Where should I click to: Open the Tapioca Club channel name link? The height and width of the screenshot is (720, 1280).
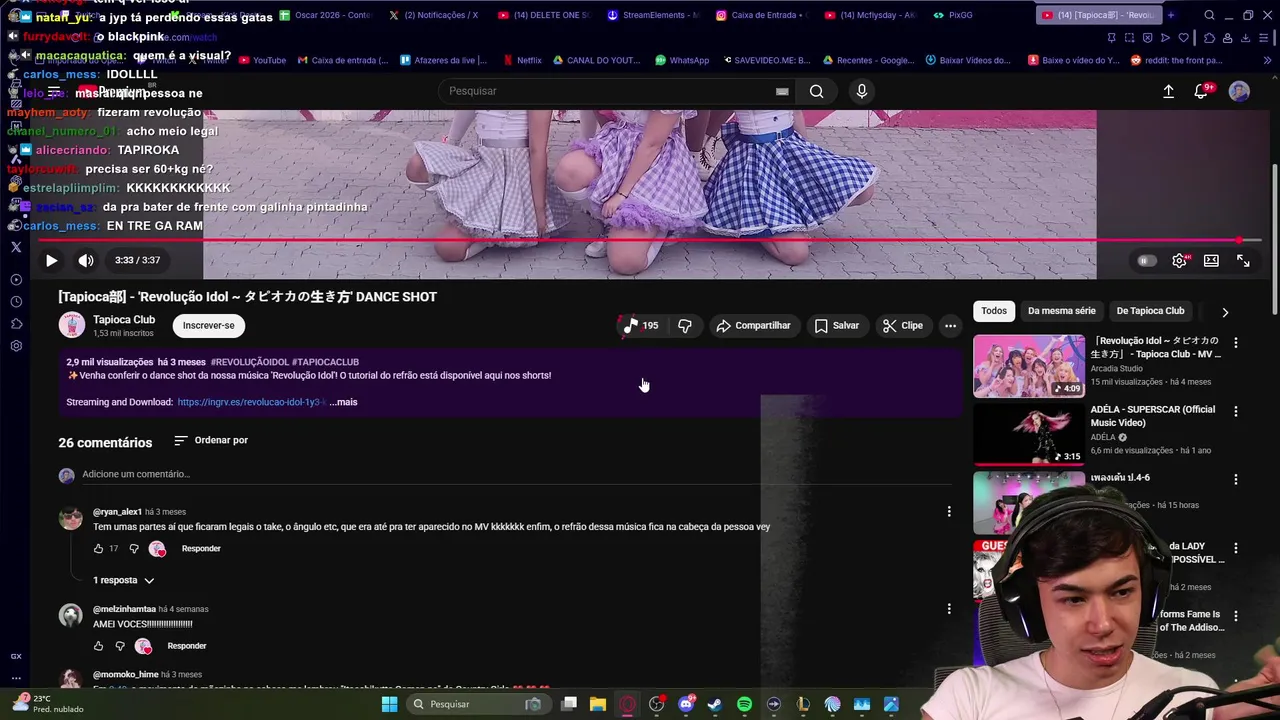click(124, 320)
